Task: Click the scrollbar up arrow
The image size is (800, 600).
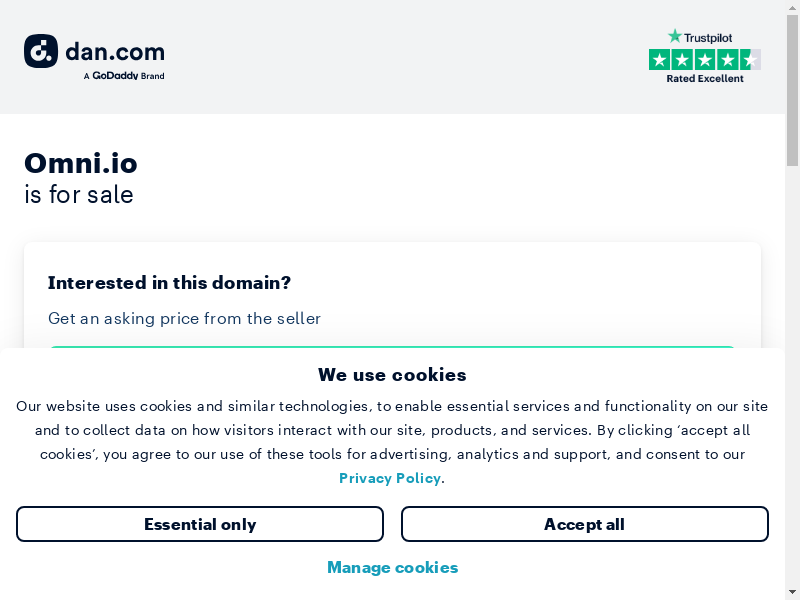Action: click(x=792, y=6)
